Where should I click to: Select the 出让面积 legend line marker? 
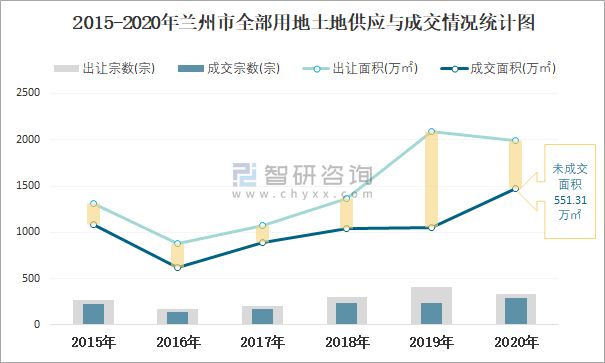pyautogui.click(x=317, y=69)
